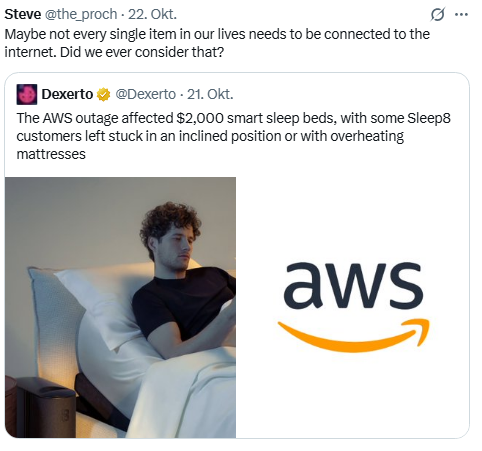
Task: Click the Grok slashed-circle icon
Action: [x=437, y=14]
